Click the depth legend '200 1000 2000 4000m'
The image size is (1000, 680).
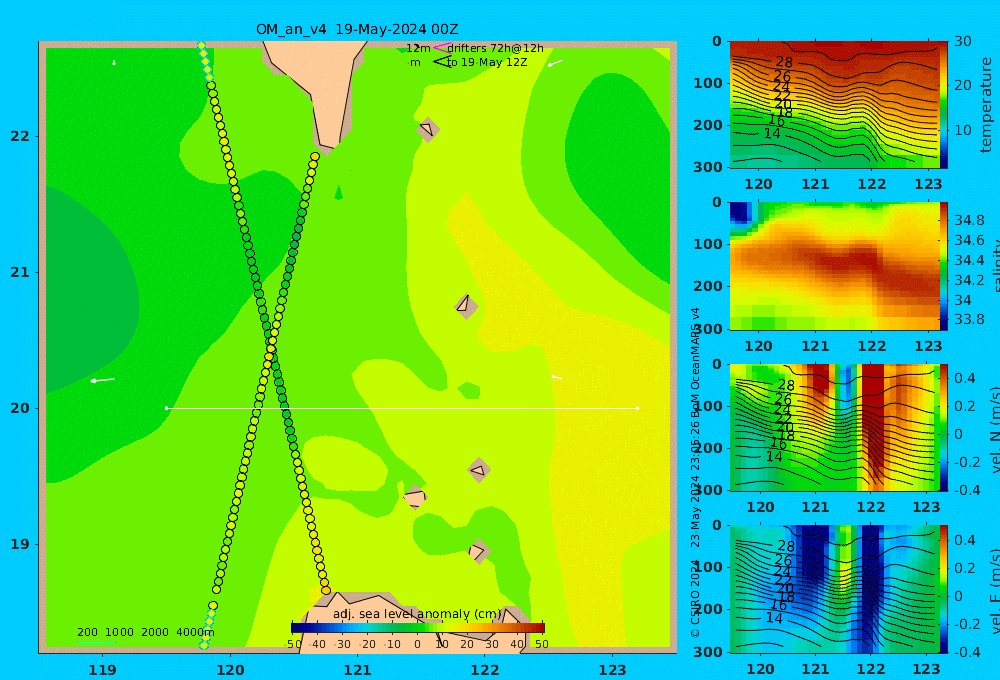click(x=145, y=632)
